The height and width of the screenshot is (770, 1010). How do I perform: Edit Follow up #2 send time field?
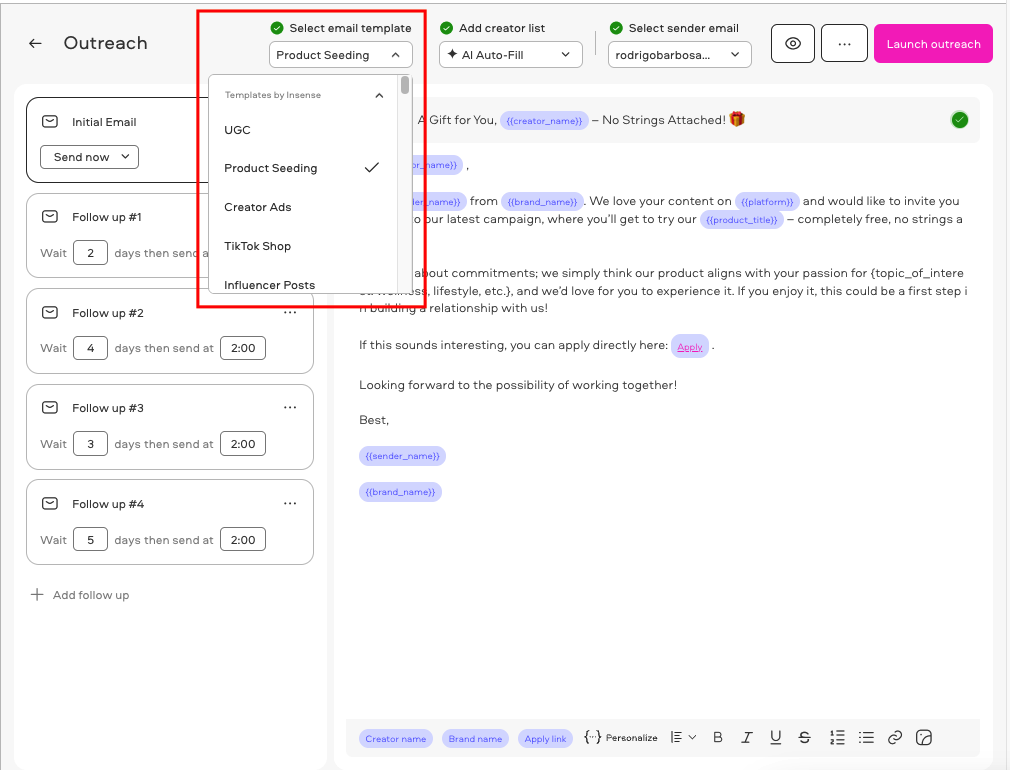click(243, 348)
